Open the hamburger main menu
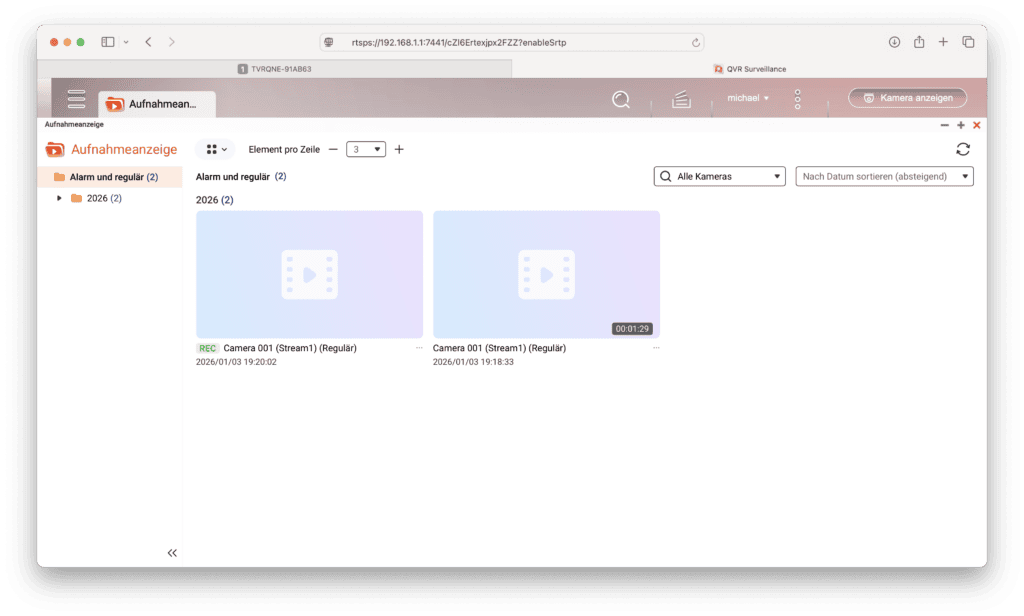The width and height of the screenshot is (1024, 616). [77, 99]
